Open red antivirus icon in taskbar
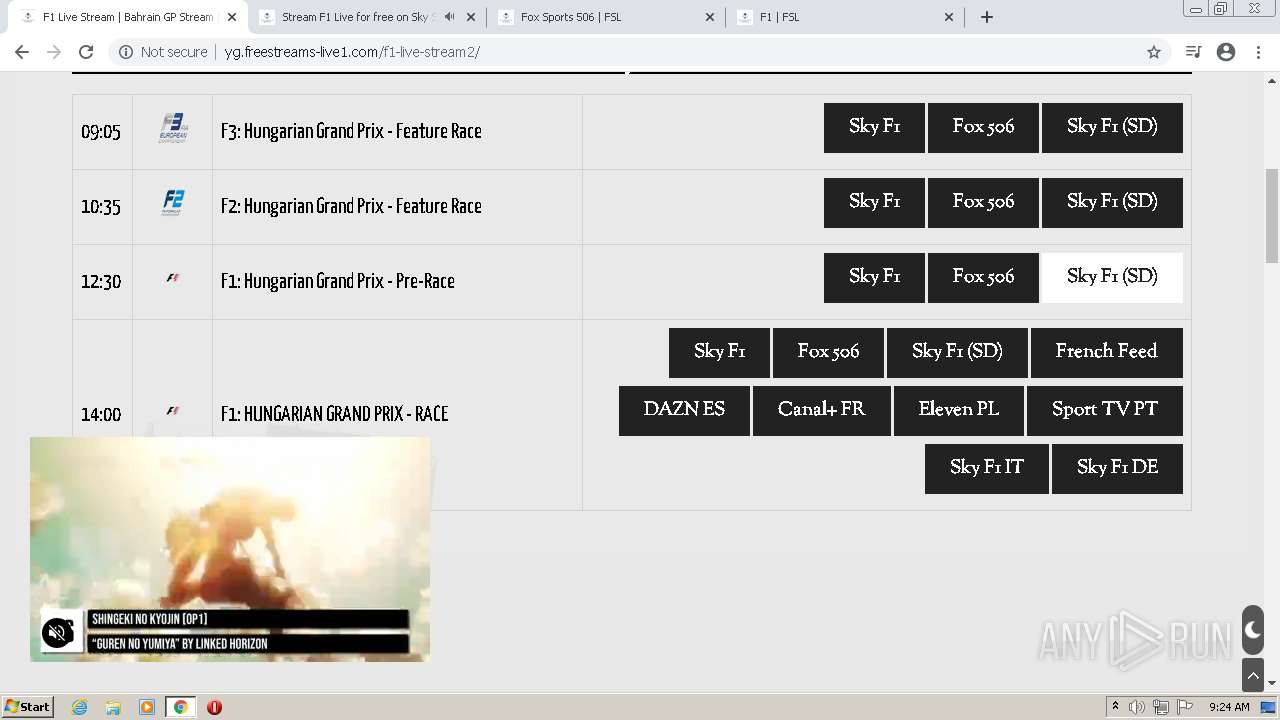1280x720 pixels. click(x=214, y=707)
